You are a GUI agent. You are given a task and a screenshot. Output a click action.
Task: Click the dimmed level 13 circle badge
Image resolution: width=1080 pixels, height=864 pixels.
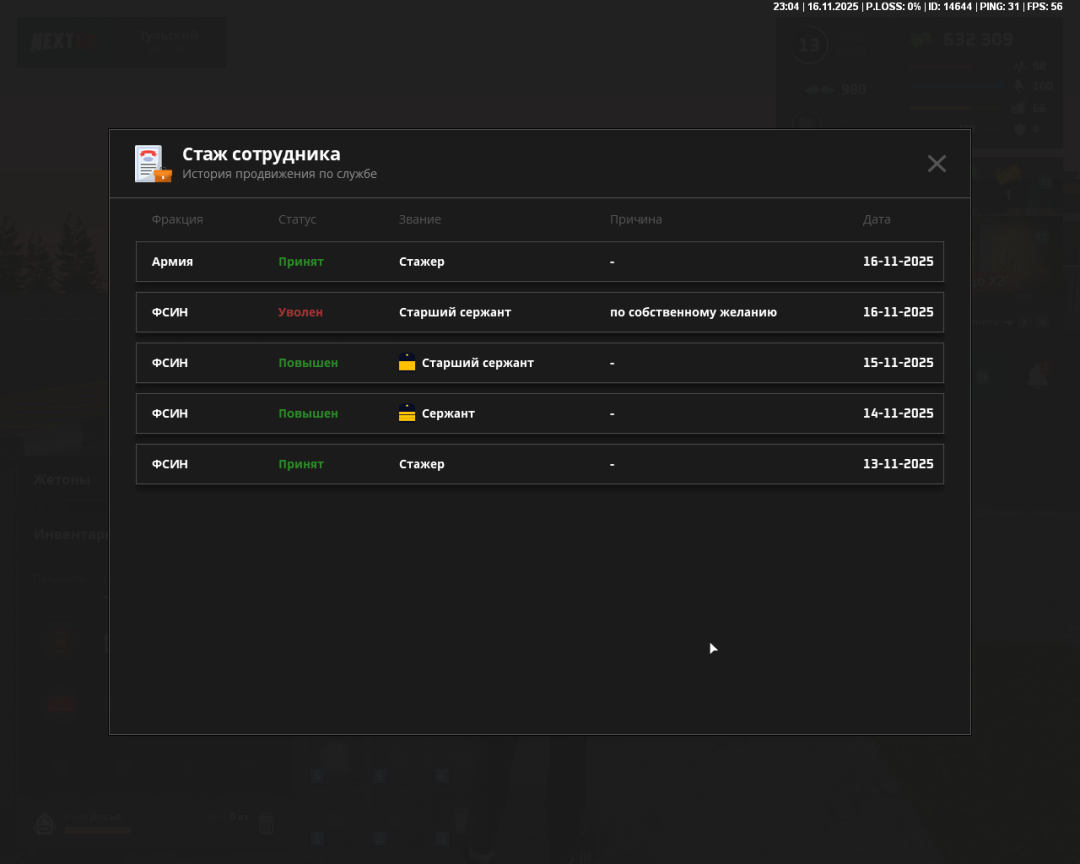pyautogui.click(x=809, y=46)
